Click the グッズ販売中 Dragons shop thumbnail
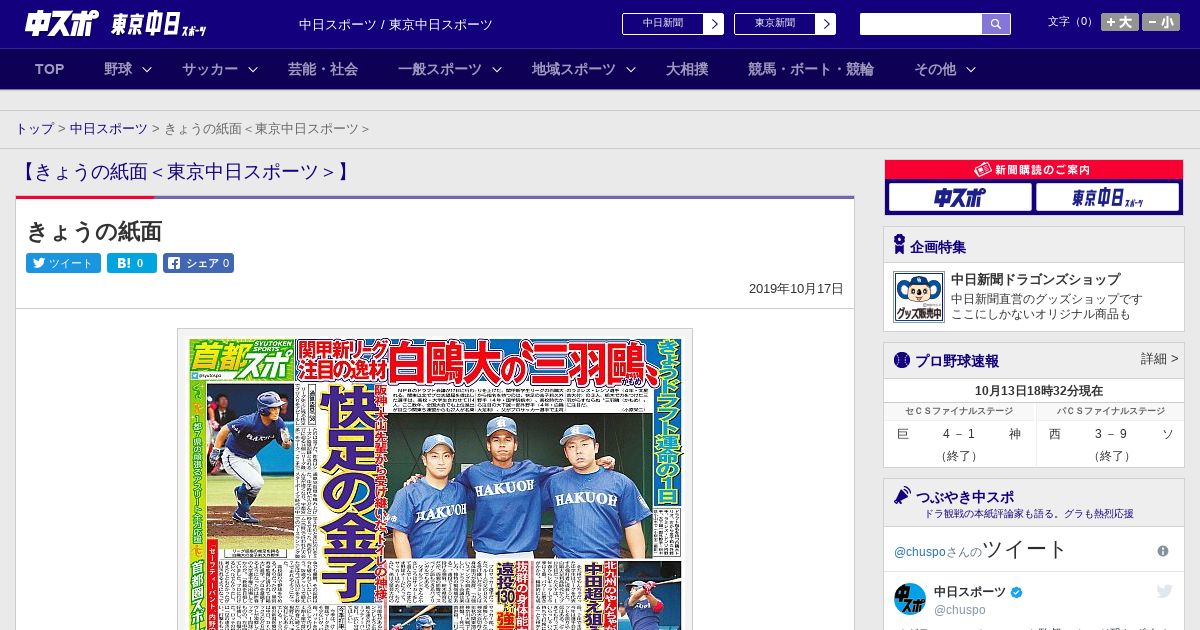Screen dimensions: 1200x630 click(918, 297)
